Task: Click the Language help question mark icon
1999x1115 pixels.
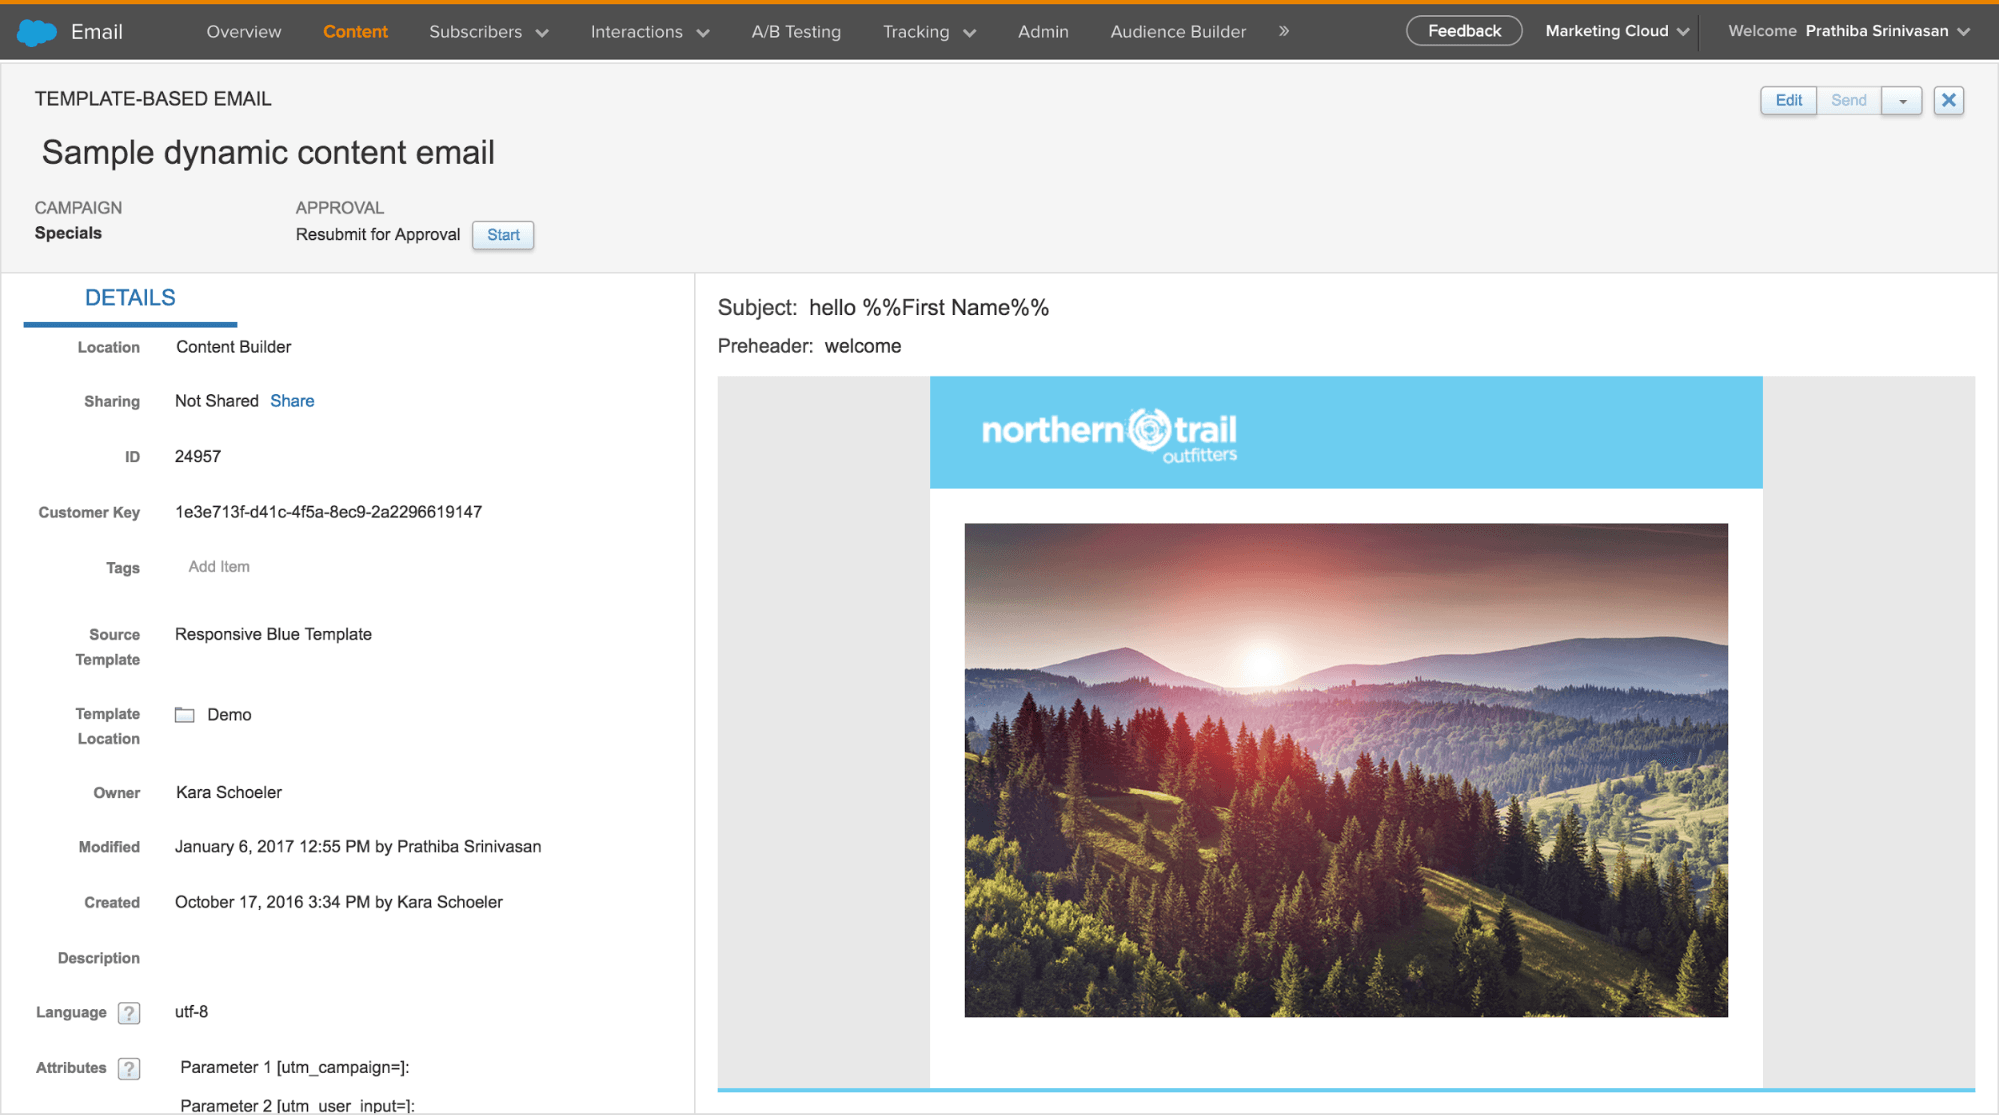Action: (x=128, y=1013)
